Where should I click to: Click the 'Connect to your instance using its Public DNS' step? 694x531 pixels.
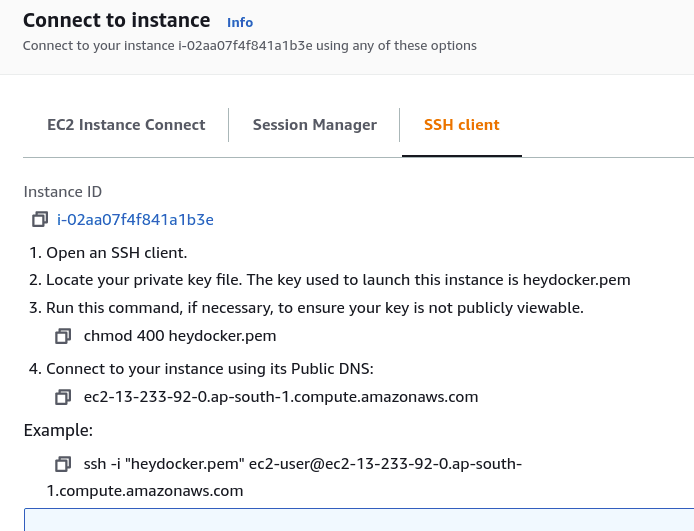coord(201,369)
